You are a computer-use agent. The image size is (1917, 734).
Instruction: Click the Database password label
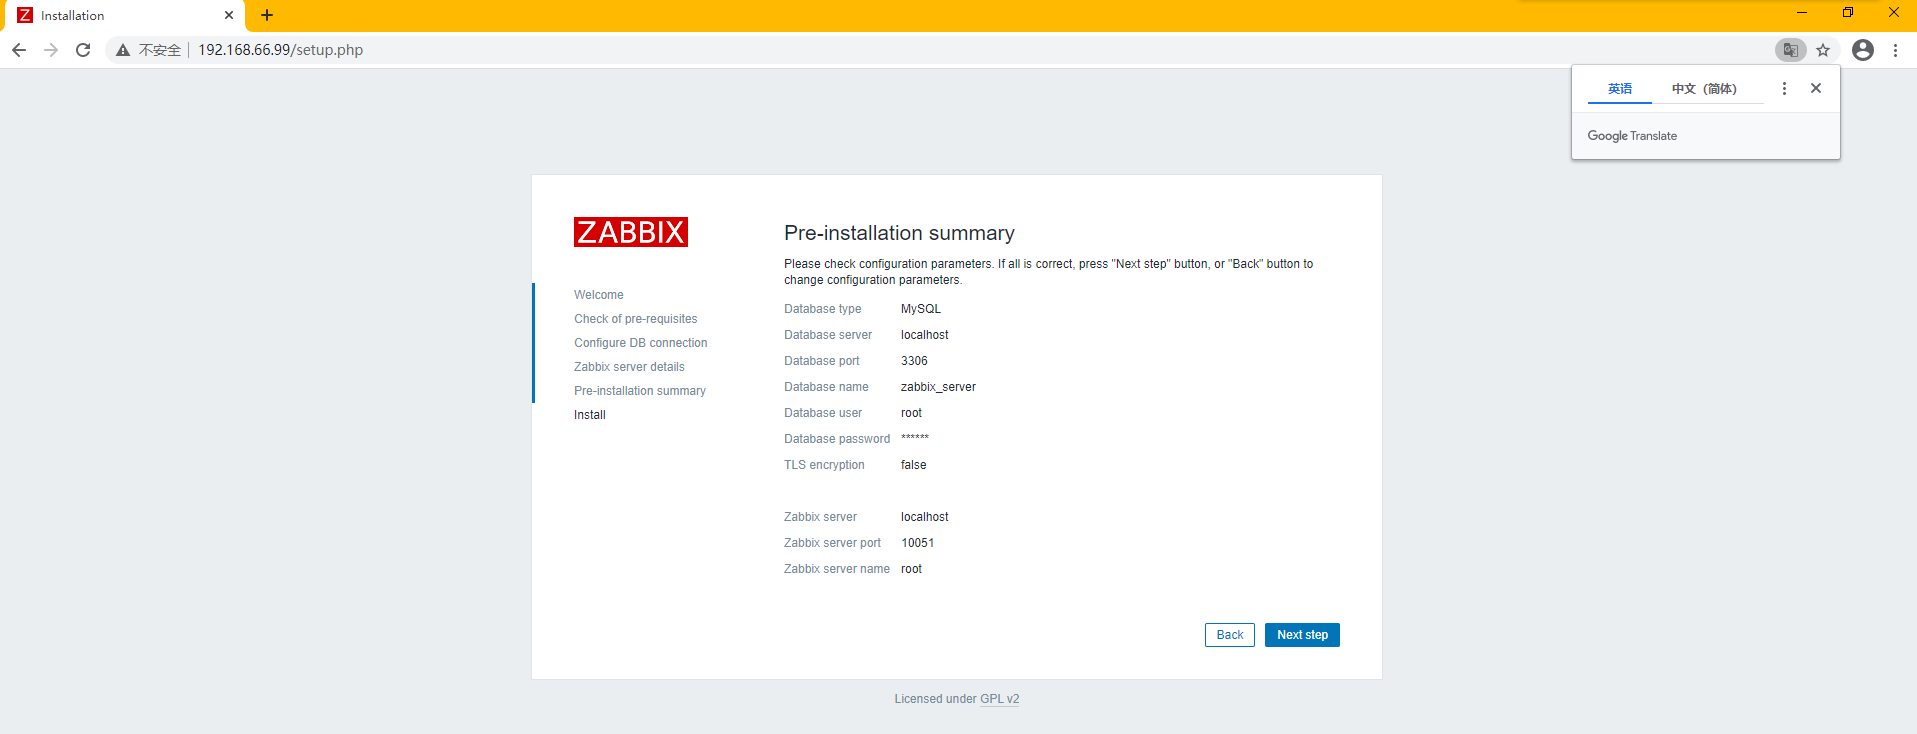[837, 439]
